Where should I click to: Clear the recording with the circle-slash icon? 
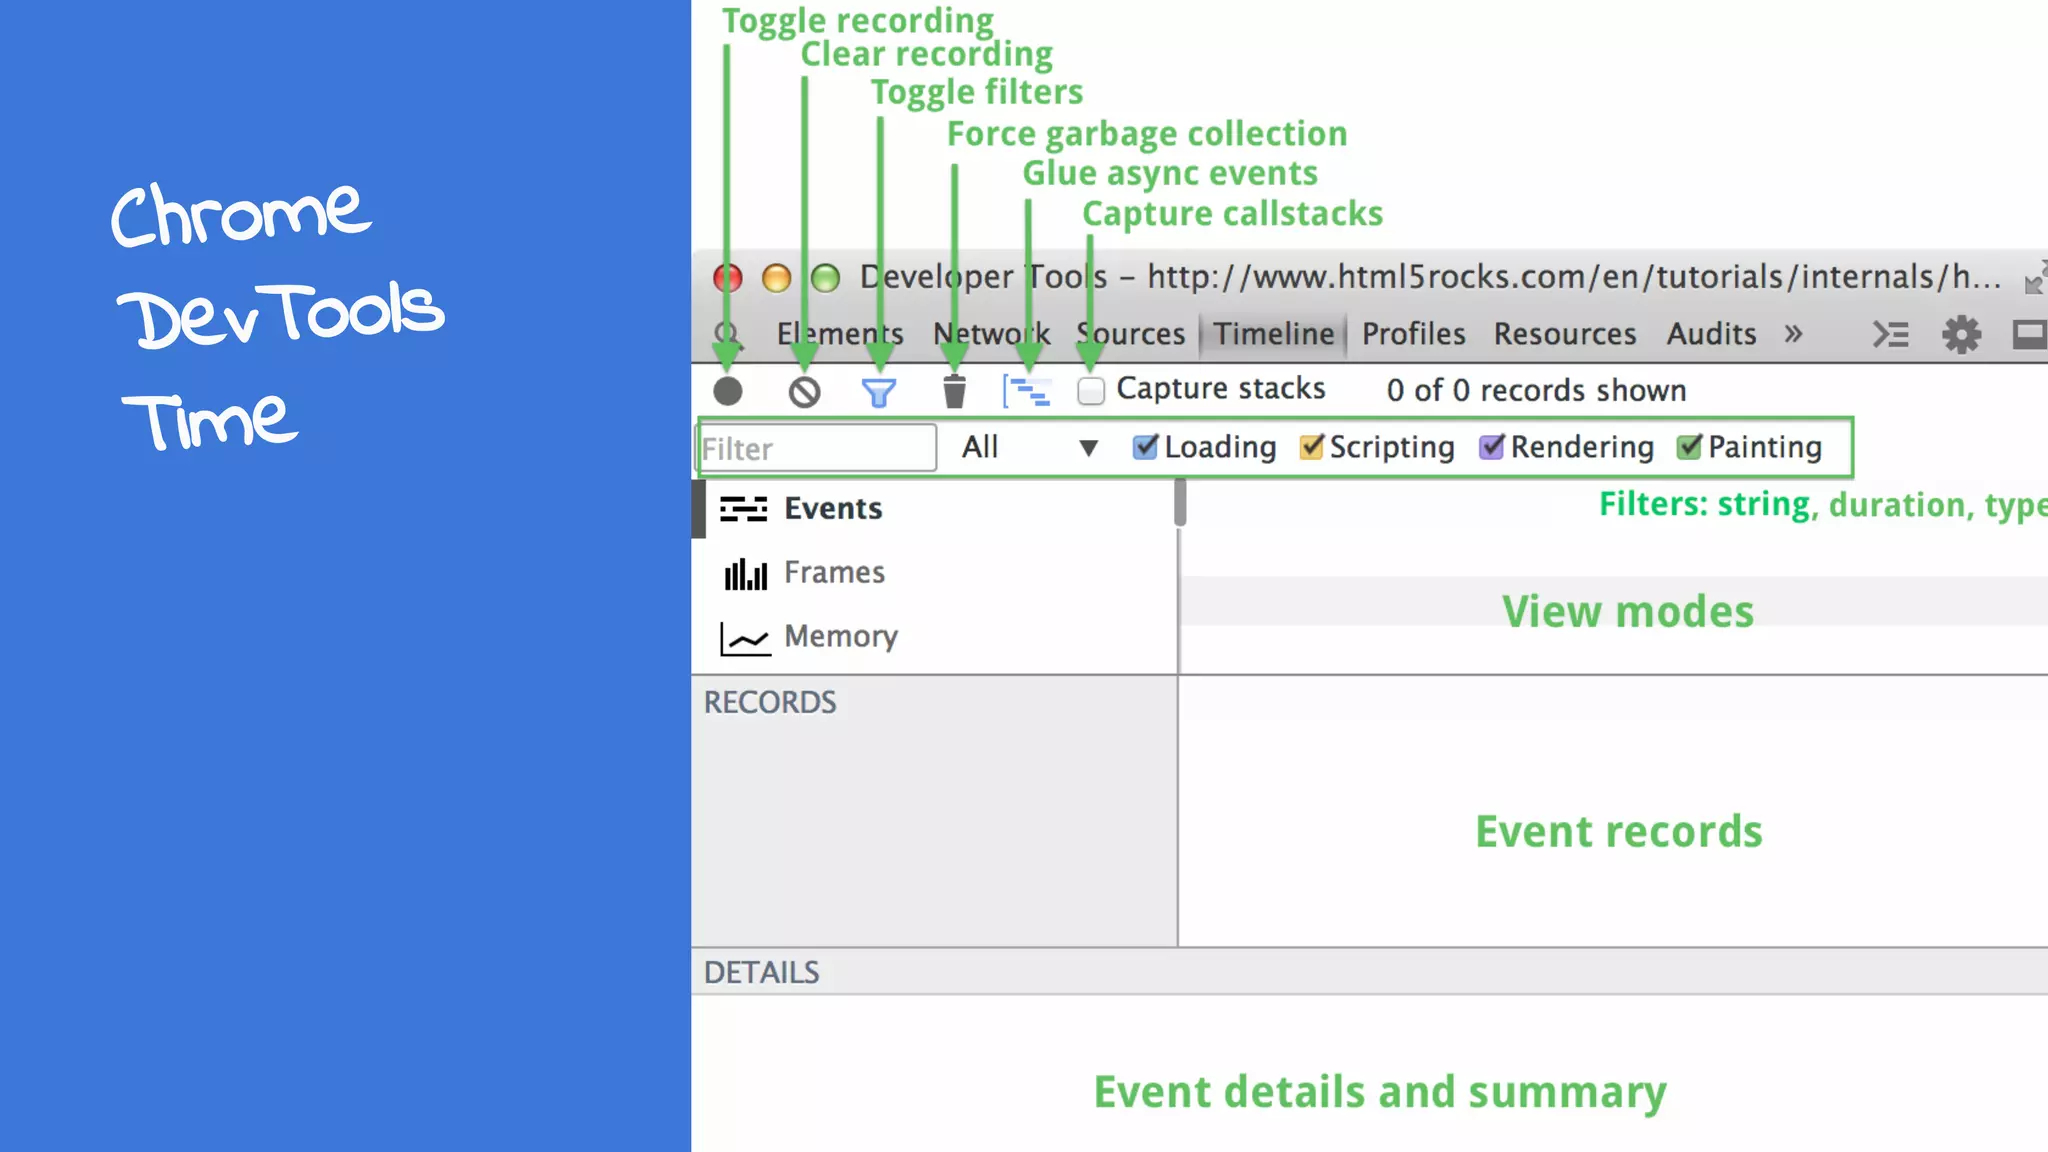pyautogui.click(x=804, y=392)
